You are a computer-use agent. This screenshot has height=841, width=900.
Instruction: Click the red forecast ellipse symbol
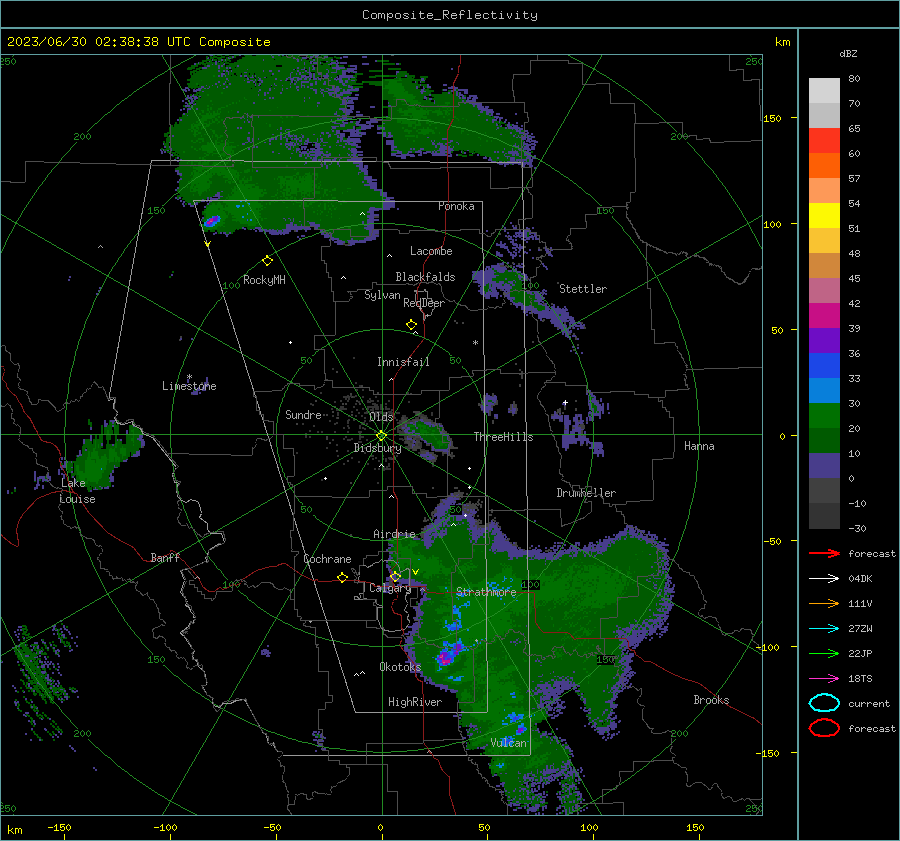click(x=824, y=728)
